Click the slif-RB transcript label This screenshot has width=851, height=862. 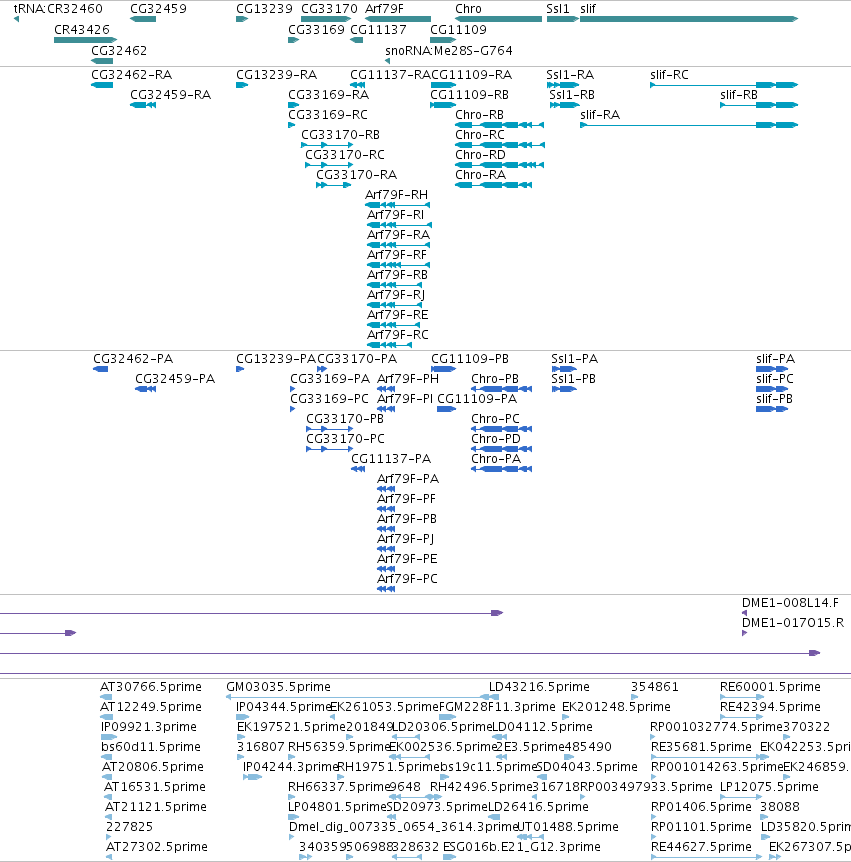click(x=739, y=95)
